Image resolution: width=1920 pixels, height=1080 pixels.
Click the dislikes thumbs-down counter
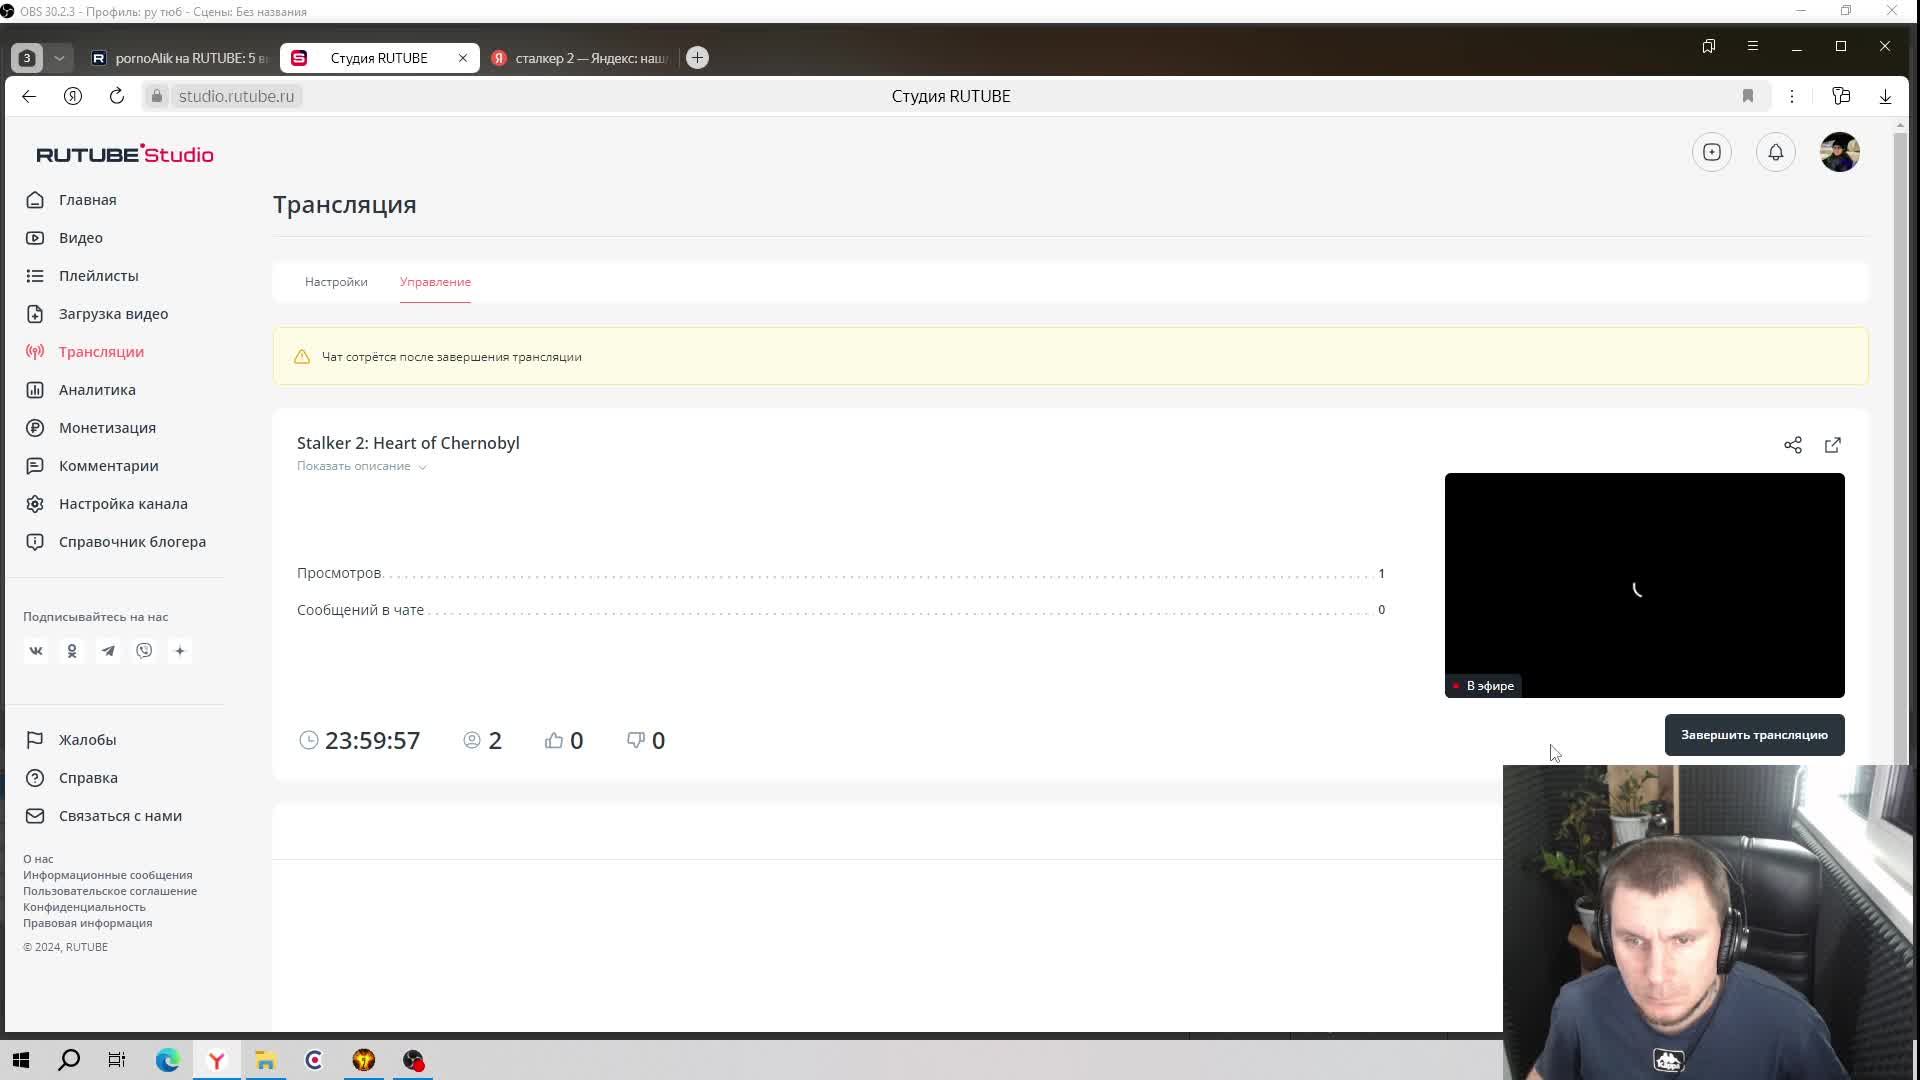646,740
